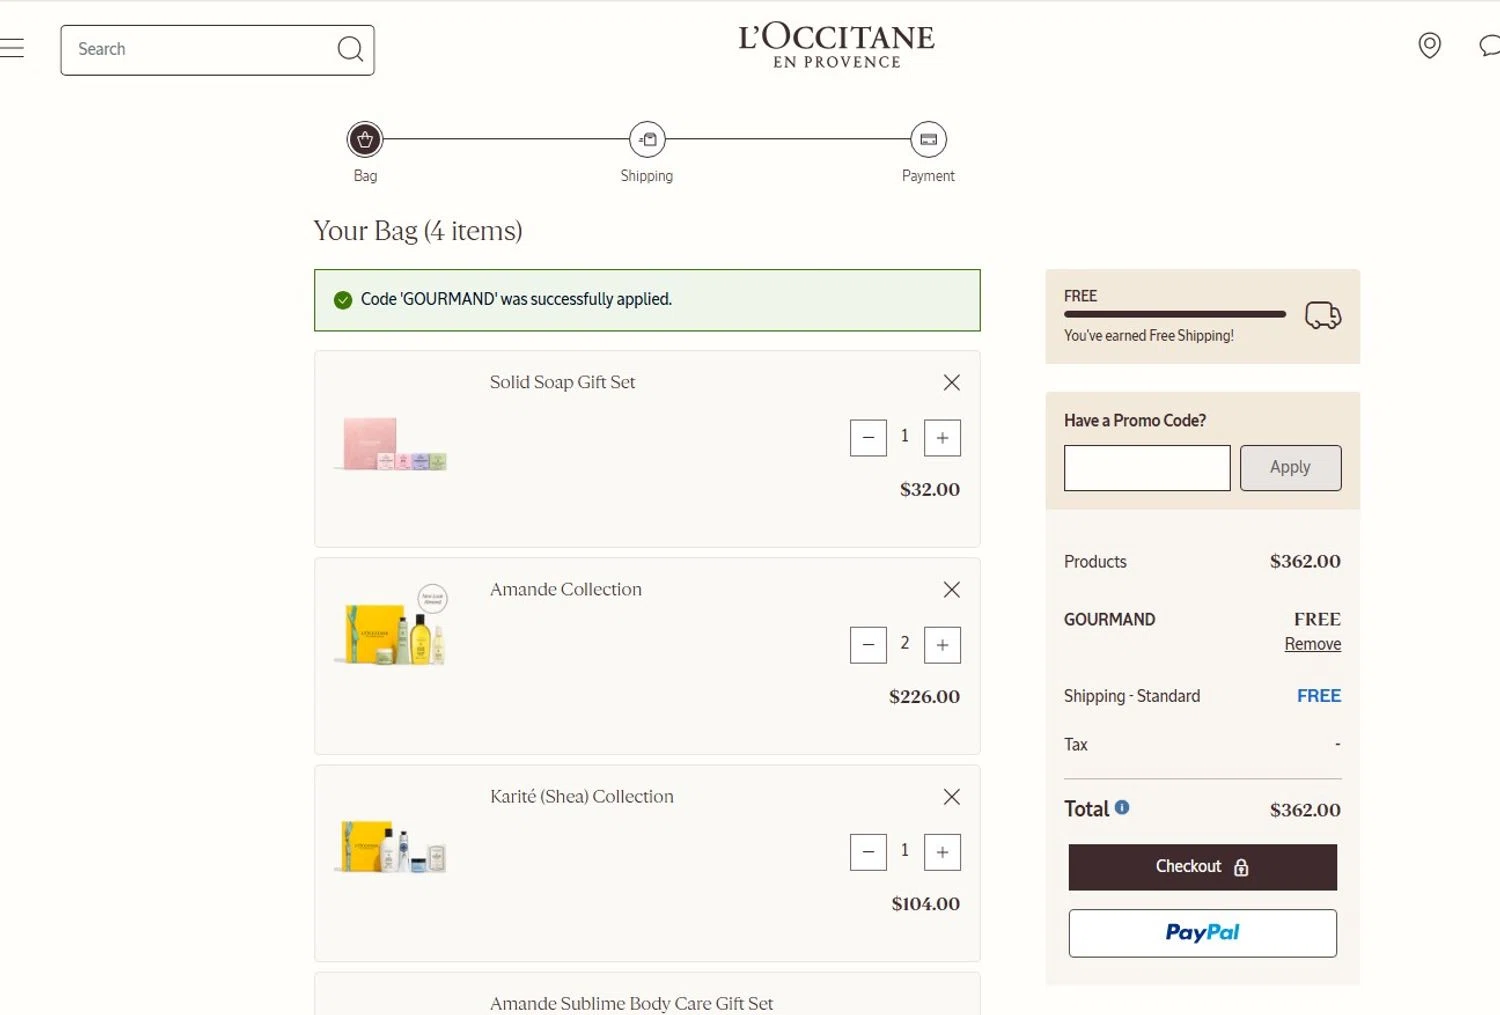Decrease Solid Soap Gift Set quantity
Image resolution: width=1500 pixels, height=1015 pixels.
(x=868, y=438)
